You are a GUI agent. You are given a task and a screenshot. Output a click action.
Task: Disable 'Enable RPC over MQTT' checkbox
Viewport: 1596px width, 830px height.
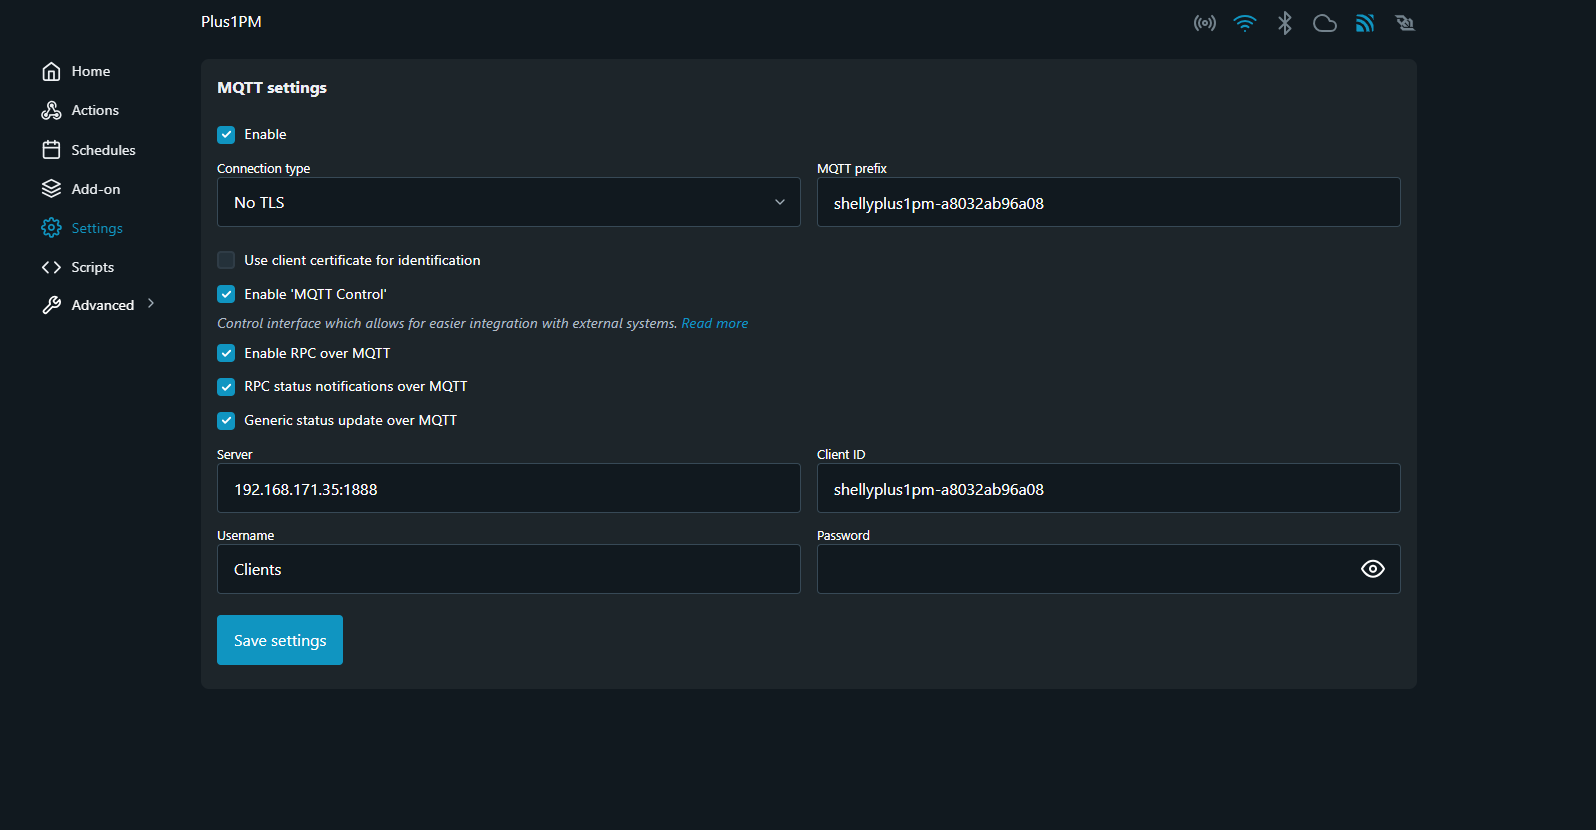point(226,353)
